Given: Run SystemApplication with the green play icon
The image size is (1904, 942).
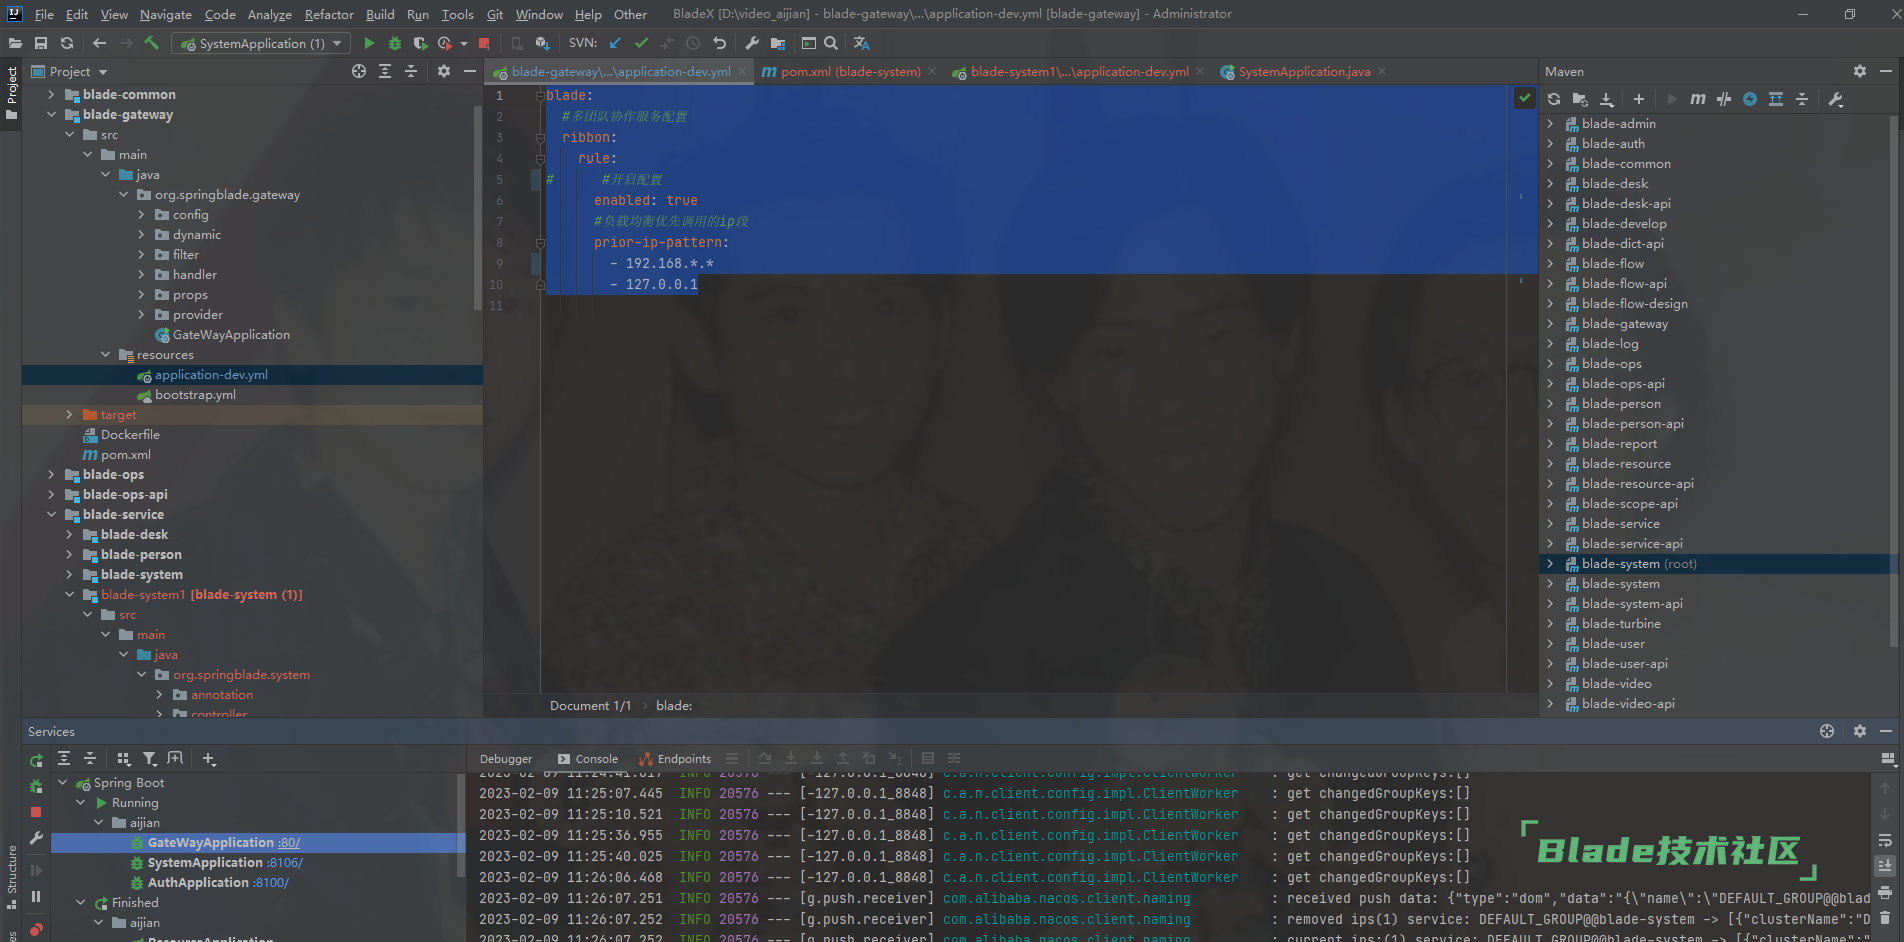Looking at the screenshot, I should click(369, 43).
